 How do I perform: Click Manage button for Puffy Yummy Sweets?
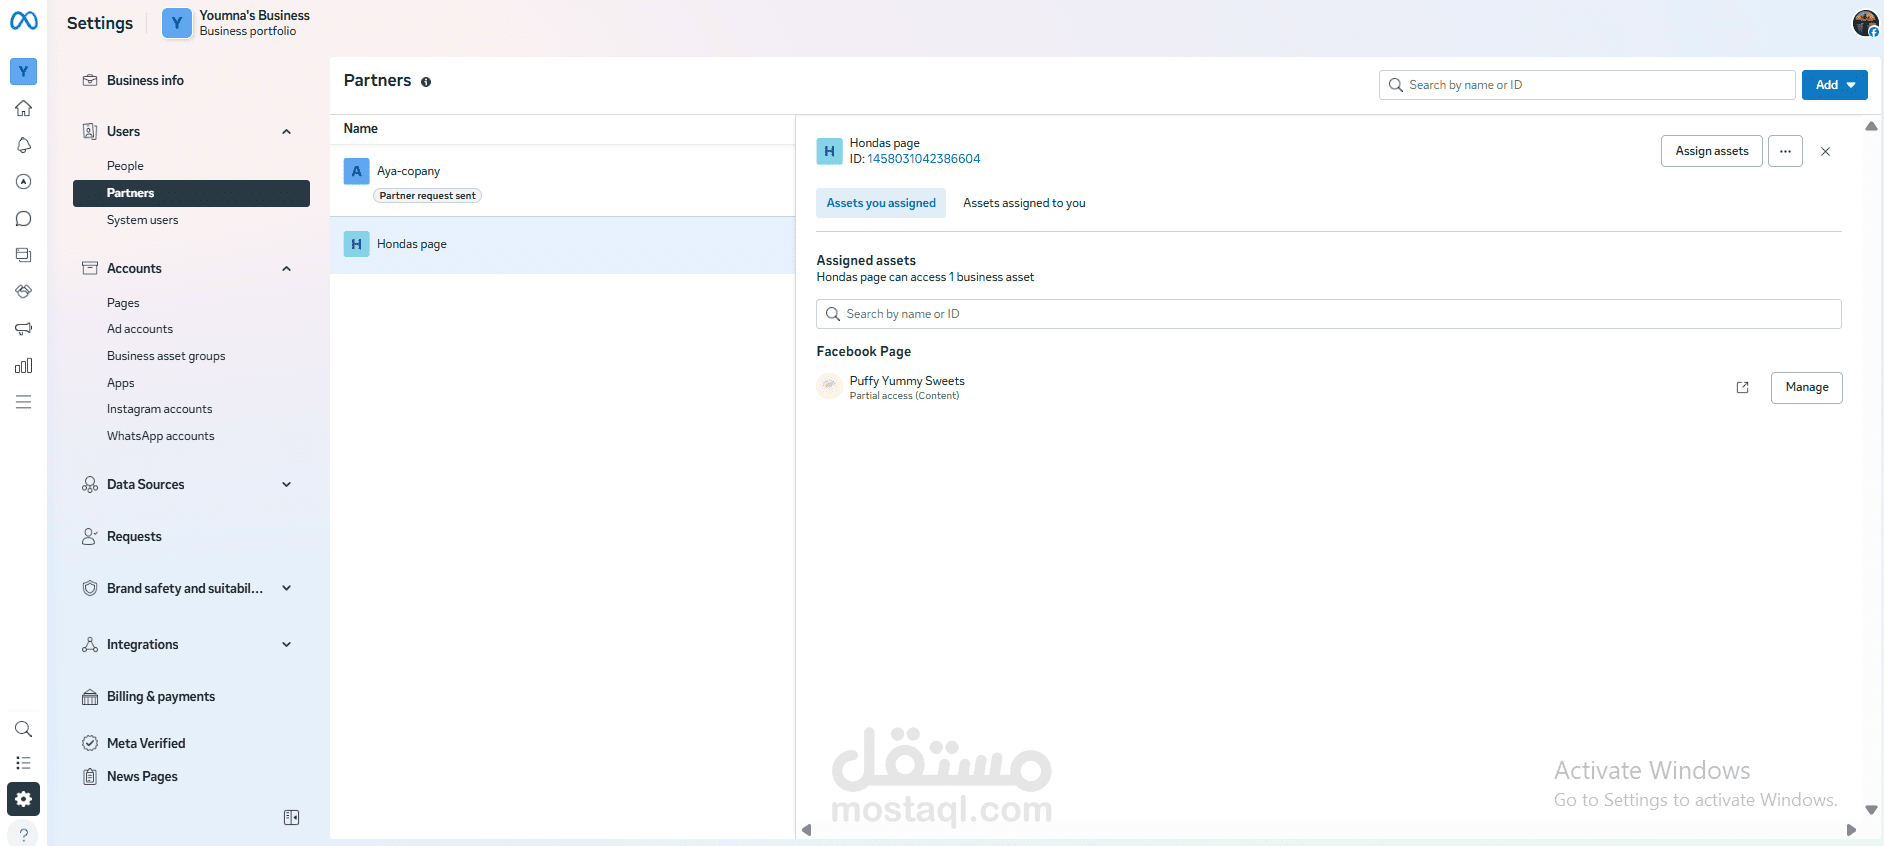coord(1806,387)
